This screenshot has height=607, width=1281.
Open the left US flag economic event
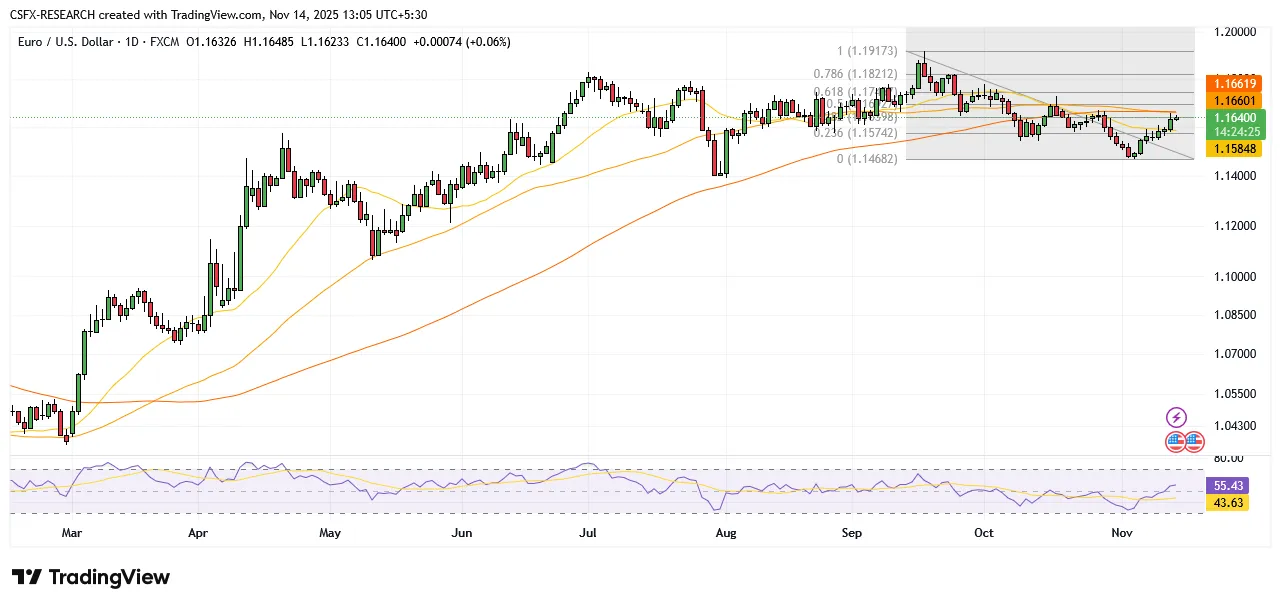click(1176, 441)
